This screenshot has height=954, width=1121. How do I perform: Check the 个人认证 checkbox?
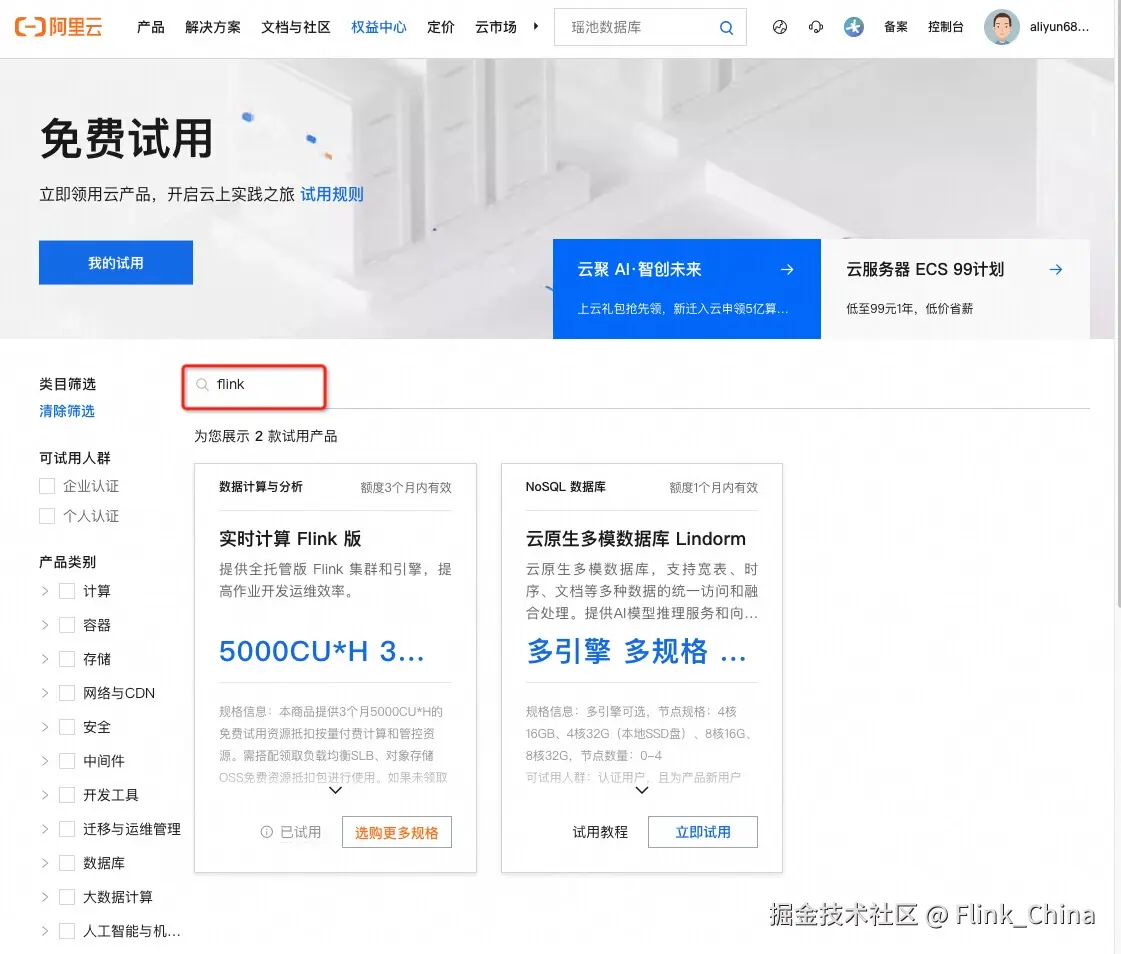[47, 516]
